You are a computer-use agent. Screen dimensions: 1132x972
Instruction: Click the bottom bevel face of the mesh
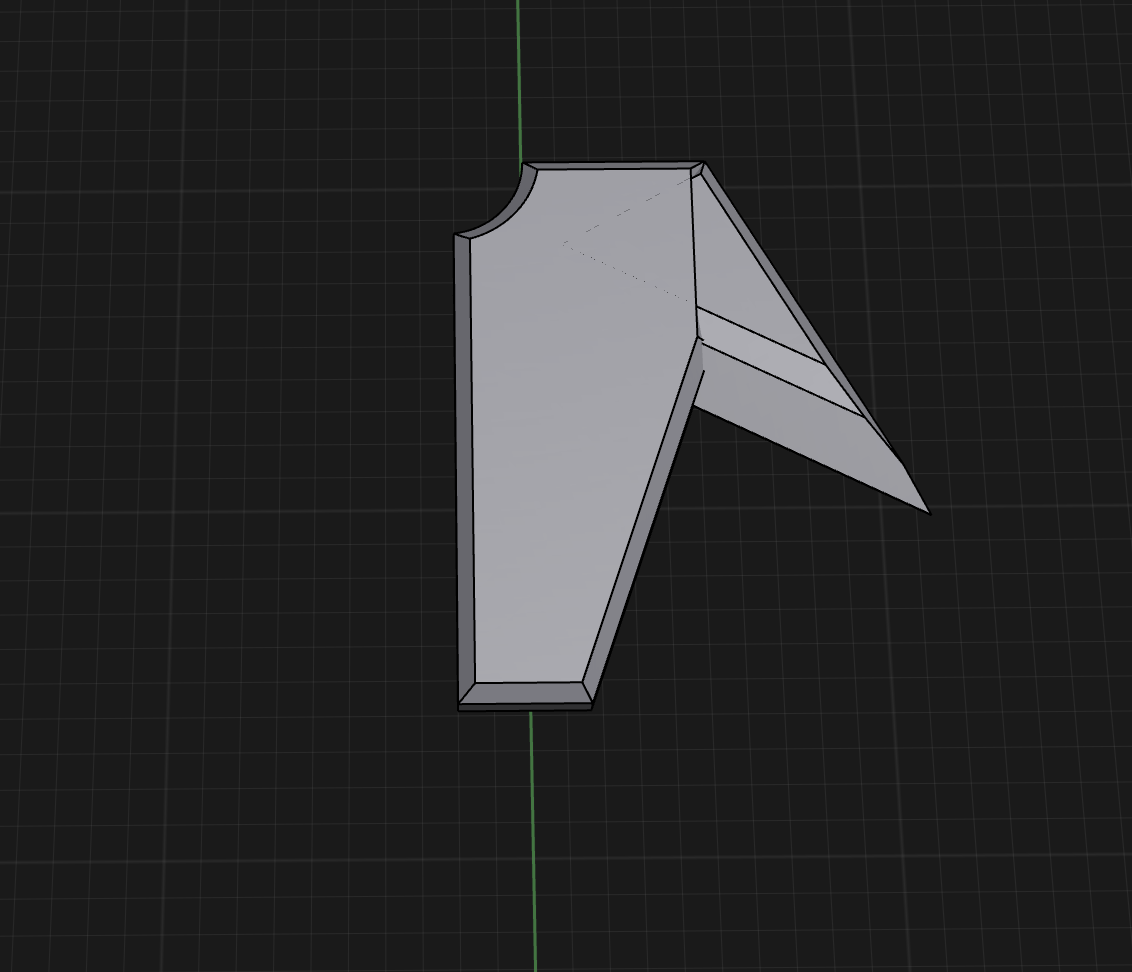tap(526, 693)
